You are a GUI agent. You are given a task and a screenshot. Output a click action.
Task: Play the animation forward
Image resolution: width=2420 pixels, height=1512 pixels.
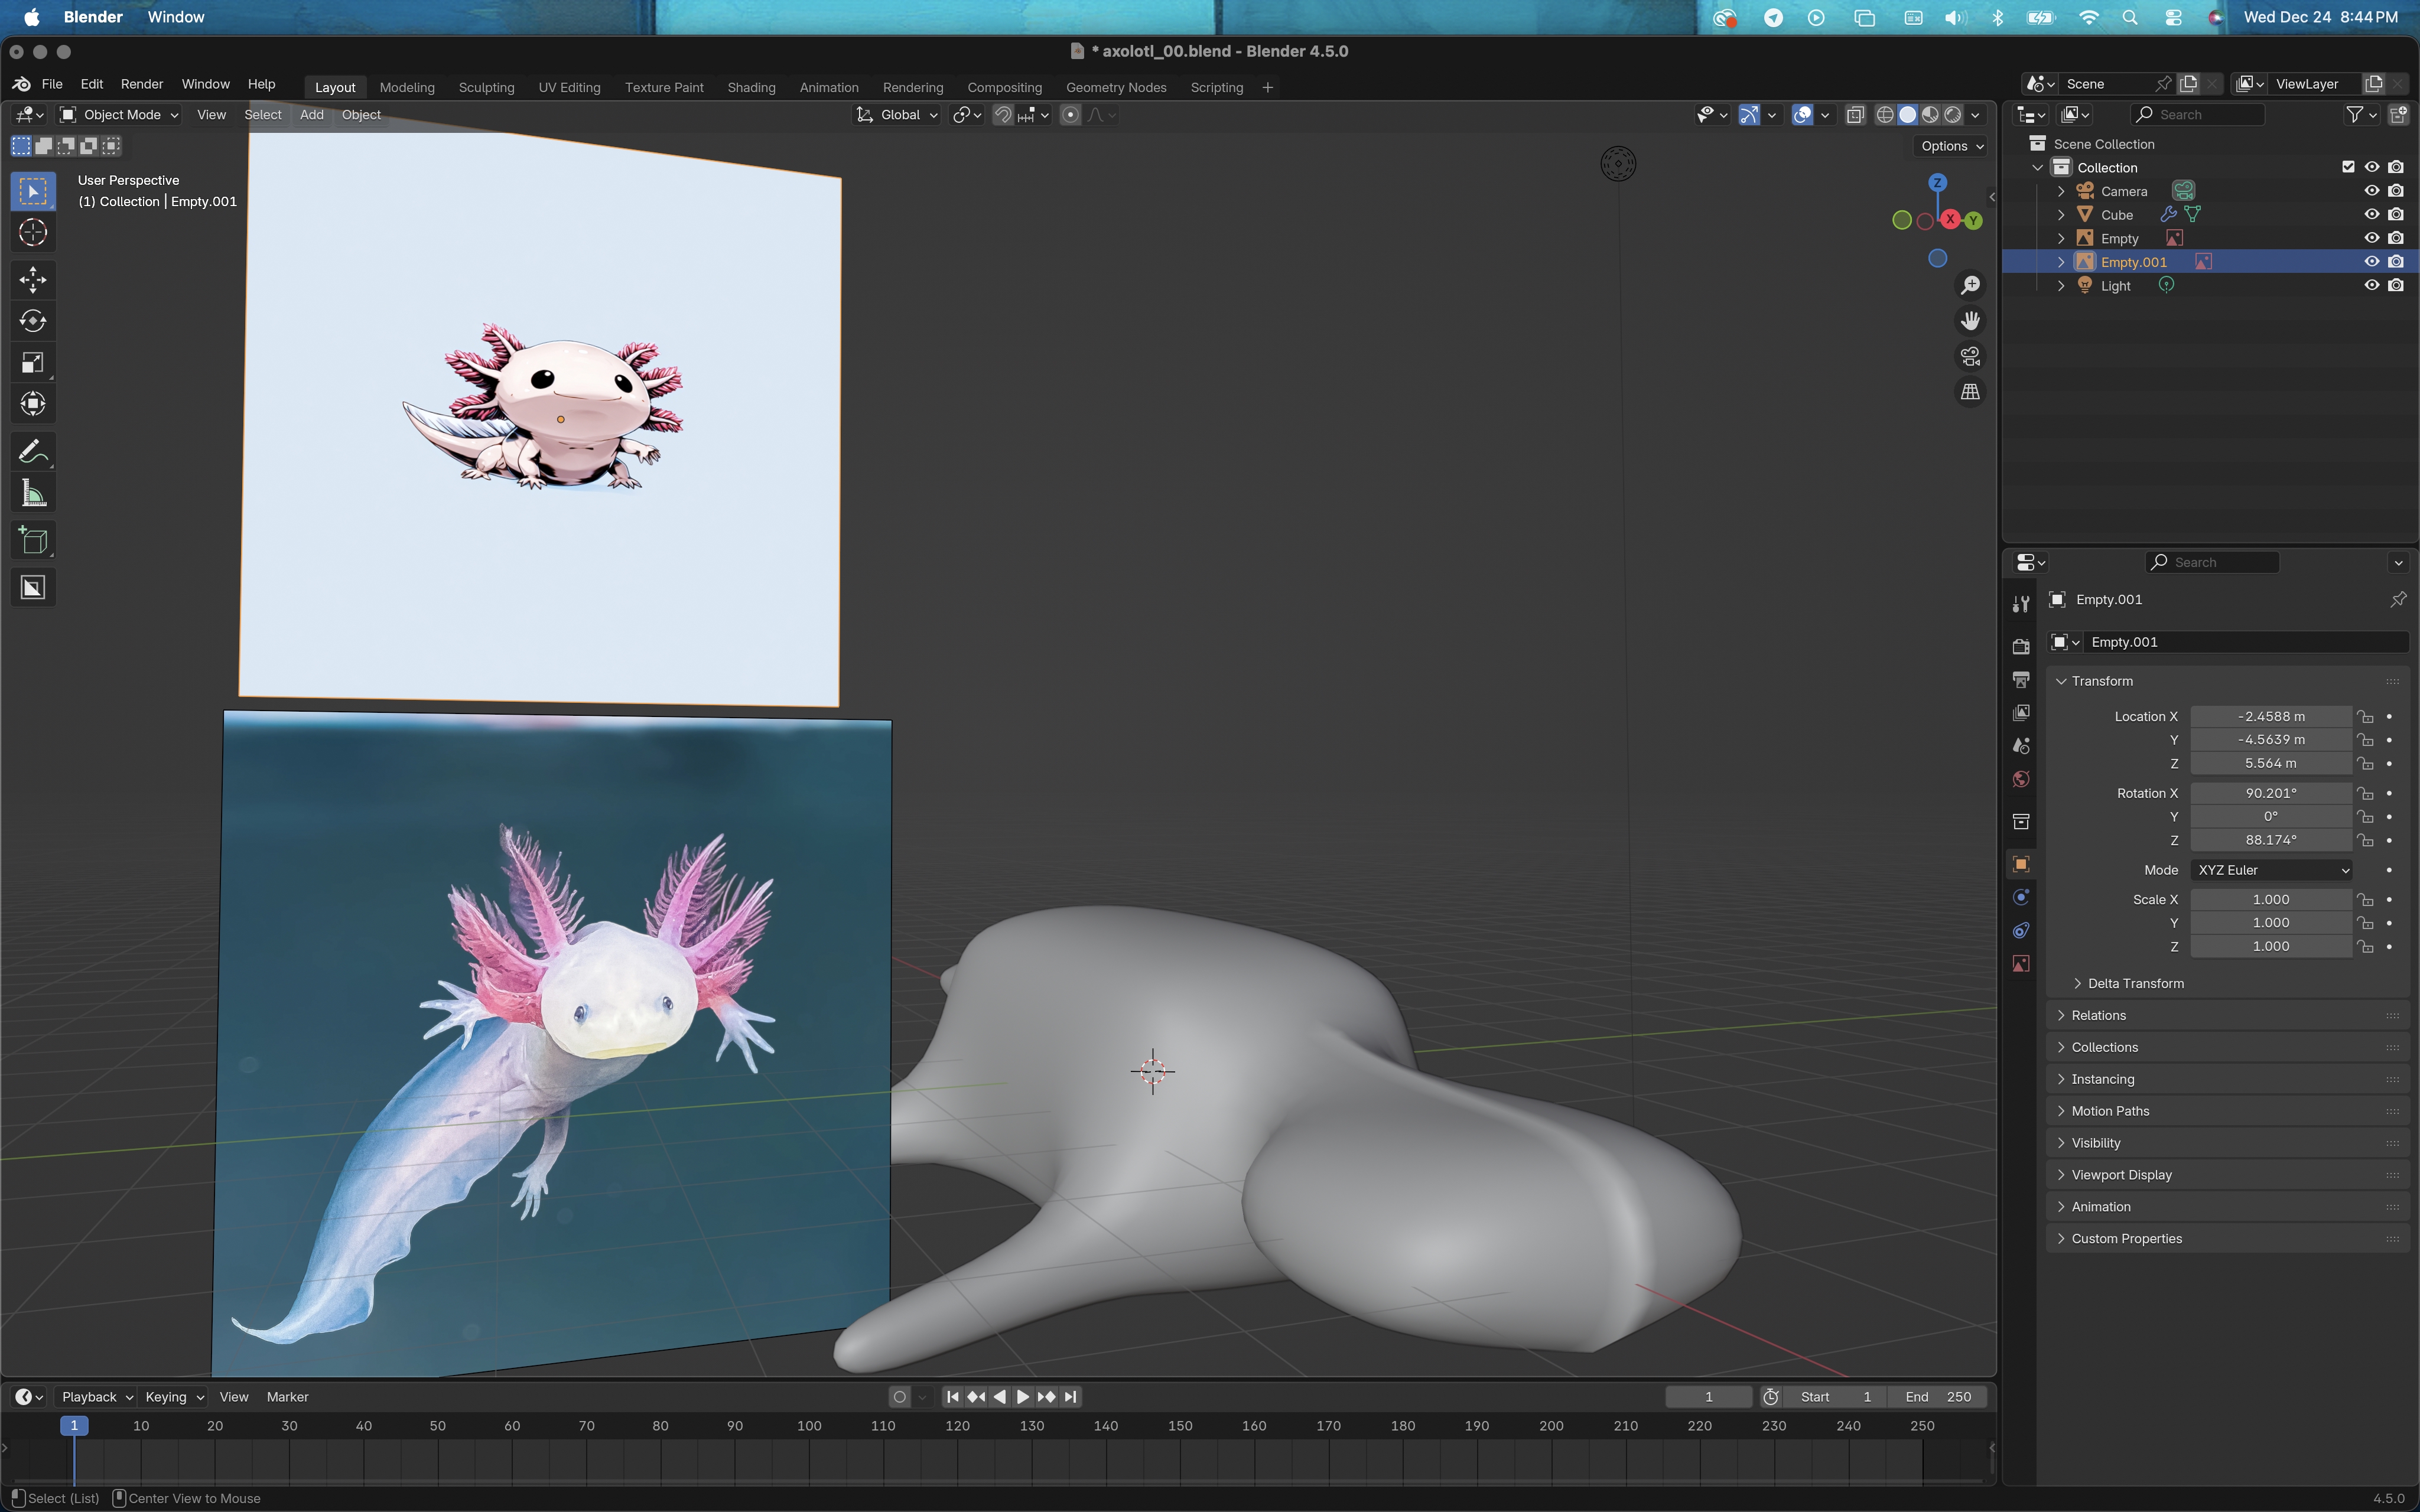coord(1023,1397)
